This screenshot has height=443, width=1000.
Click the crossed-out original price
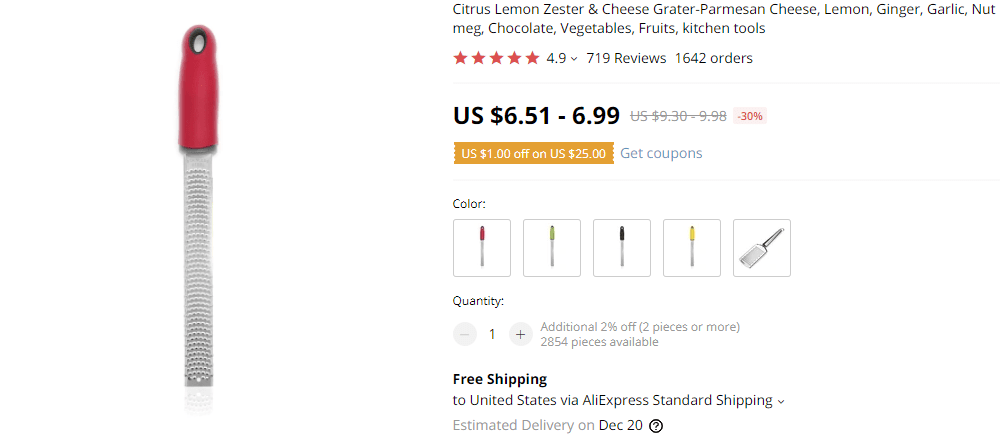coord(678,116)
